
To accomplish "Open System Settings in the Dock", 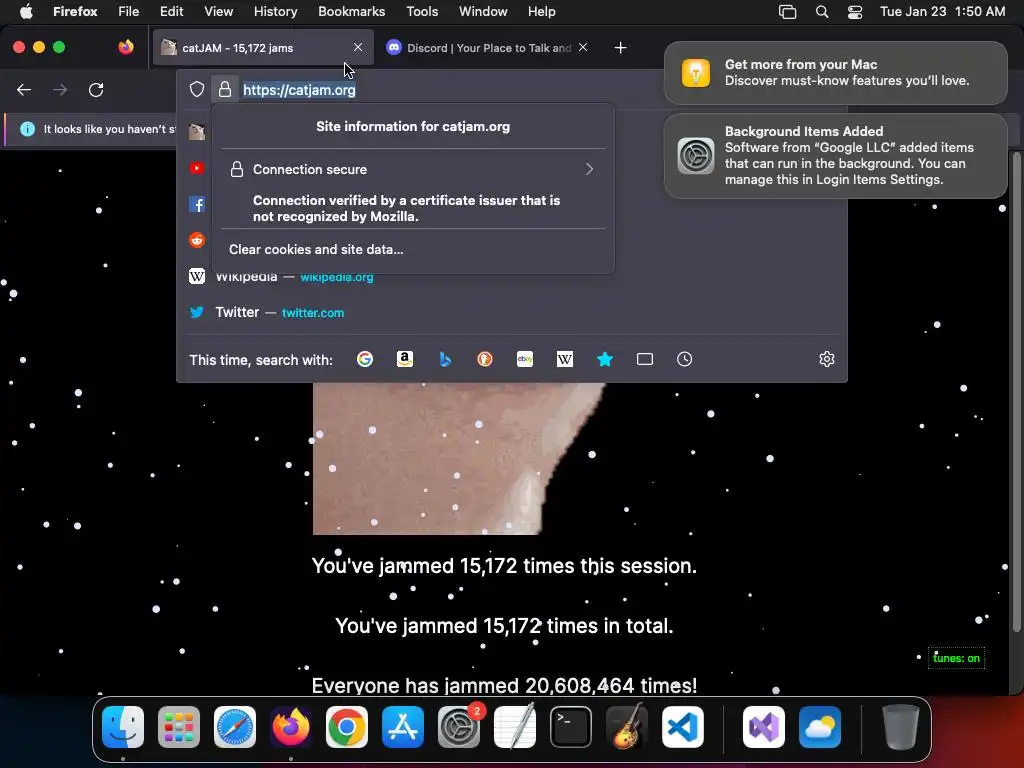I will (x=458, y=727).
